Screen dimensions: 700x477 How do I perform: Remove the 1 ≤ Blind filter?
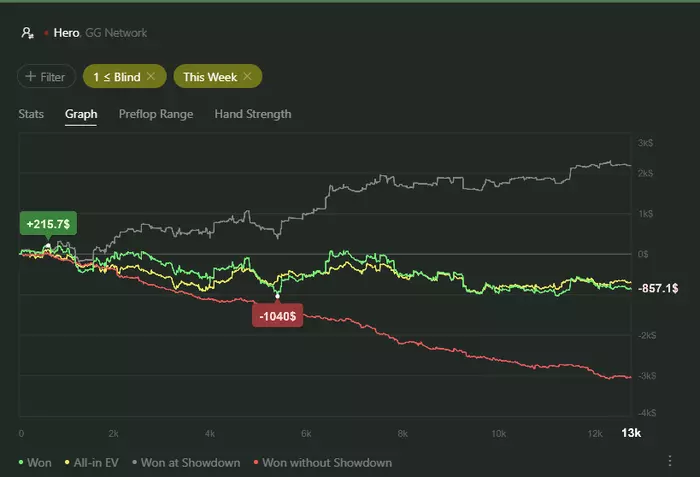click(151, 76)
